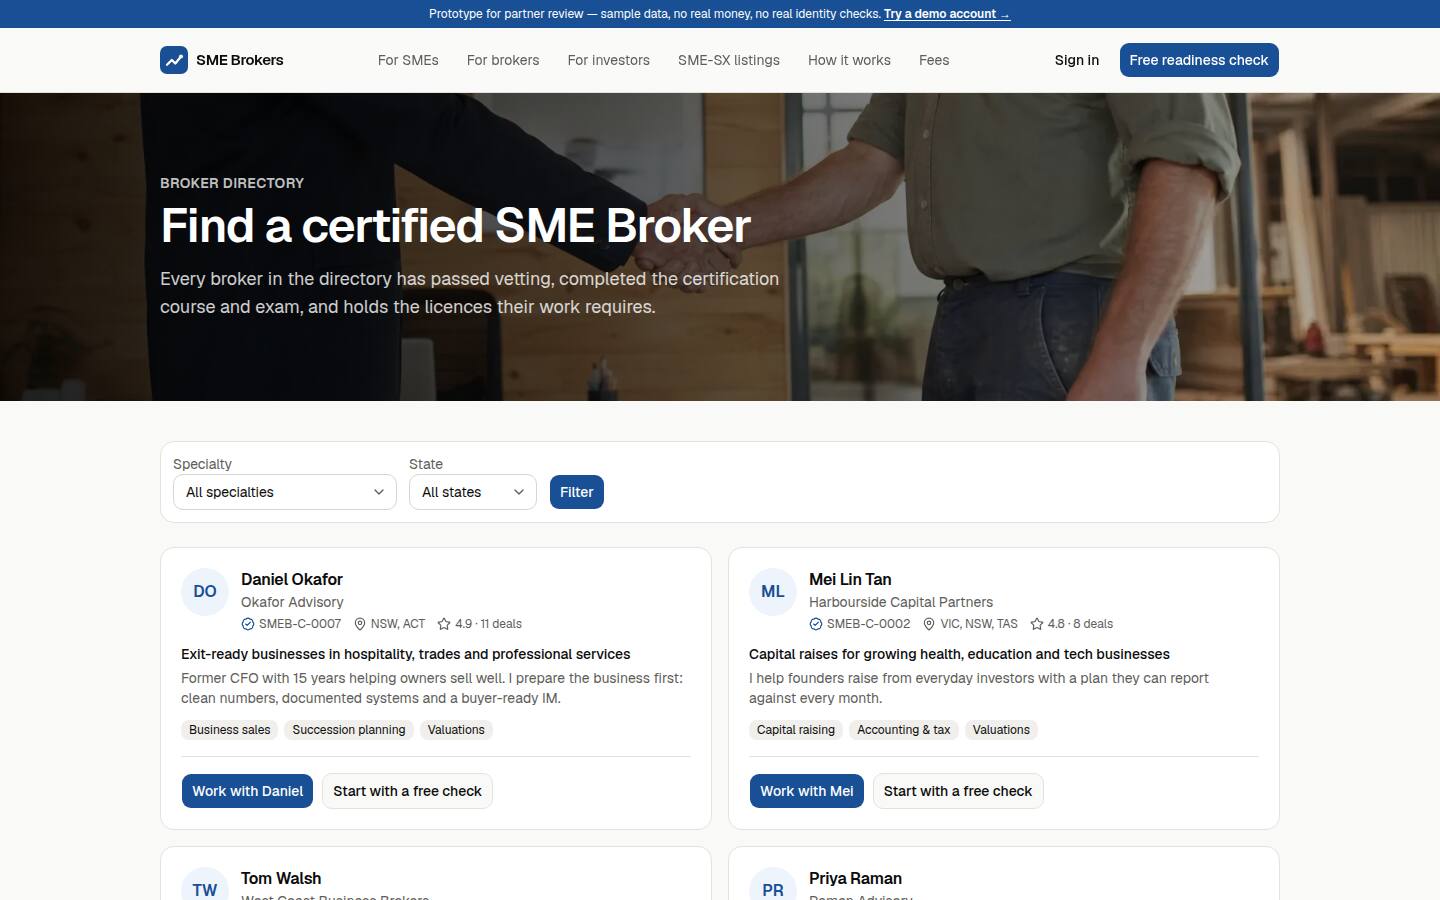Click the Tom Walsh name heading
This screenshot has height=900, width=1440.
(281, 878)
